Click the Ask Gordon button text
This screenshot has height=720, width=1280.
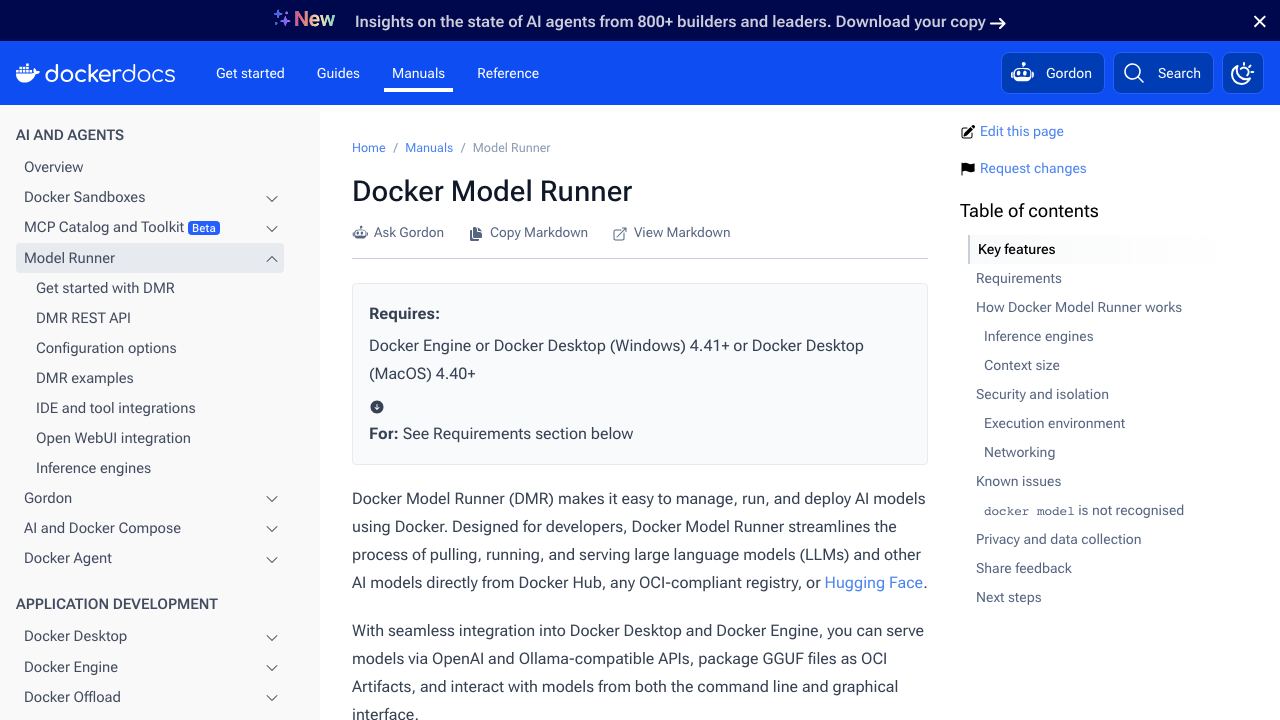pos(409,233)
